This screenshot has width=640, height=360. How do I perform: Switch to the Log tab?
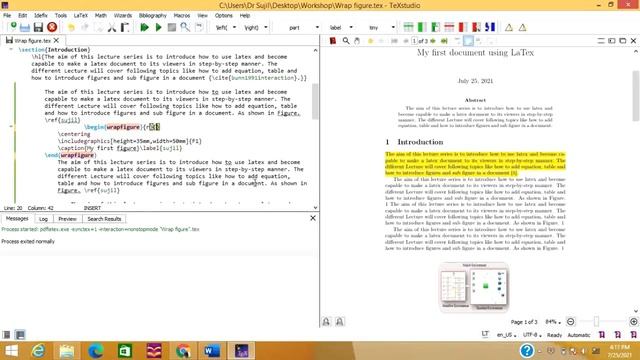[x=43, y=219]
